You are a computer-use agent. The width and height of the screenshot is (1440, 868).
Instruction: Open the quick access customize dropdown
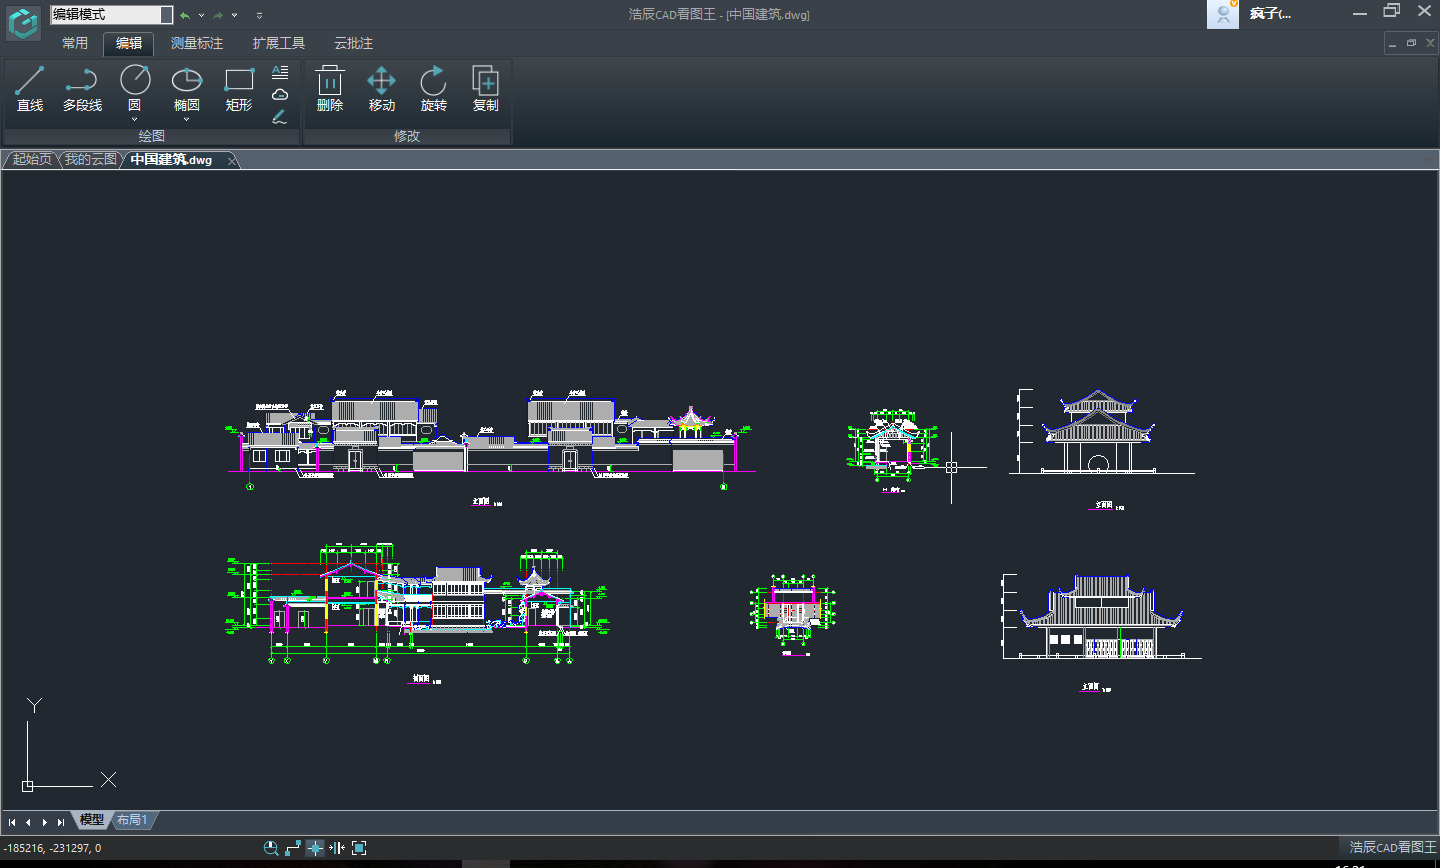point(259,15)
